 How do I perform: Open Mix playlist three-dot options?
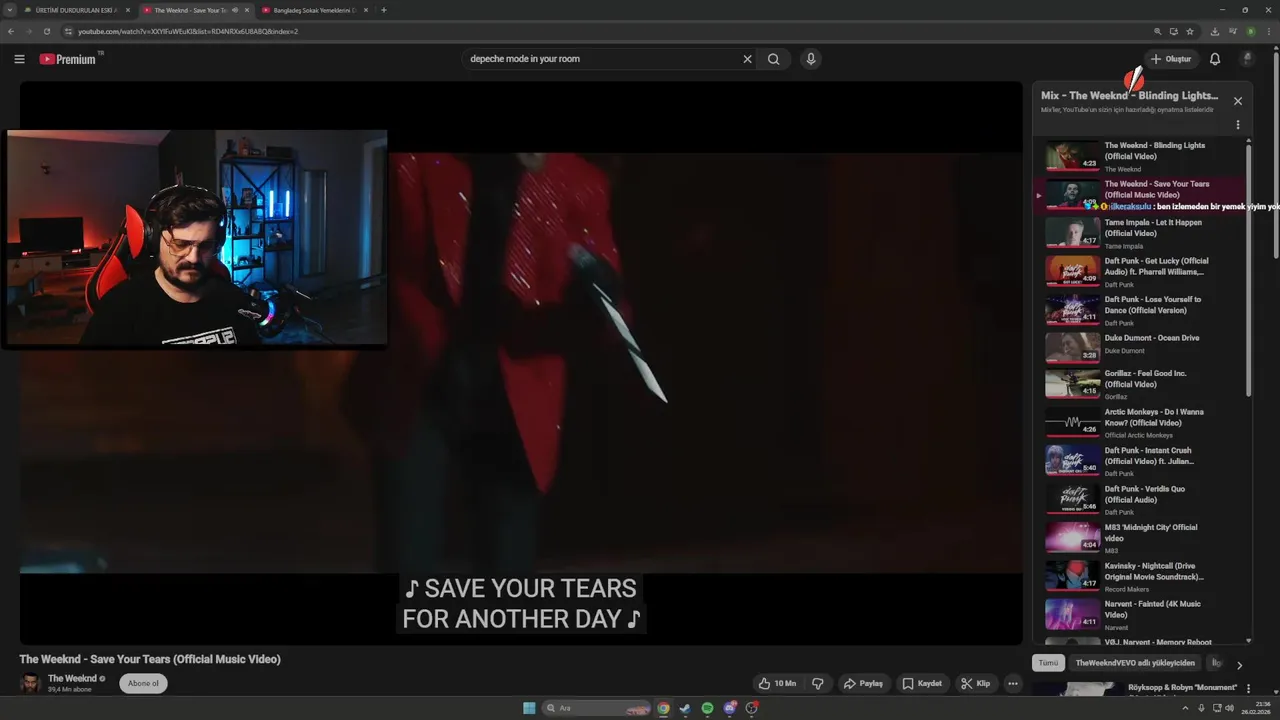coord(1238,125)
